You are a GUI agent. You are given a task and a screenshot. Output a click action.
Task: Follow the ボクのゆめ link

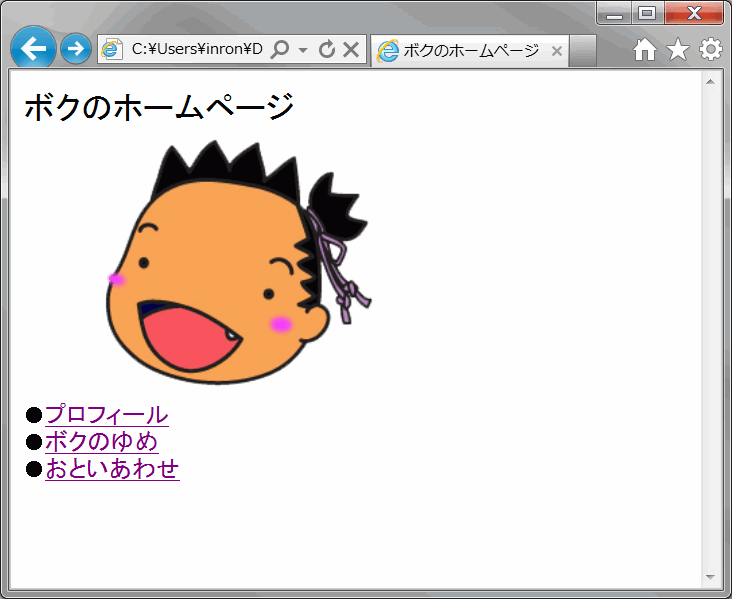tap(101, 441)
